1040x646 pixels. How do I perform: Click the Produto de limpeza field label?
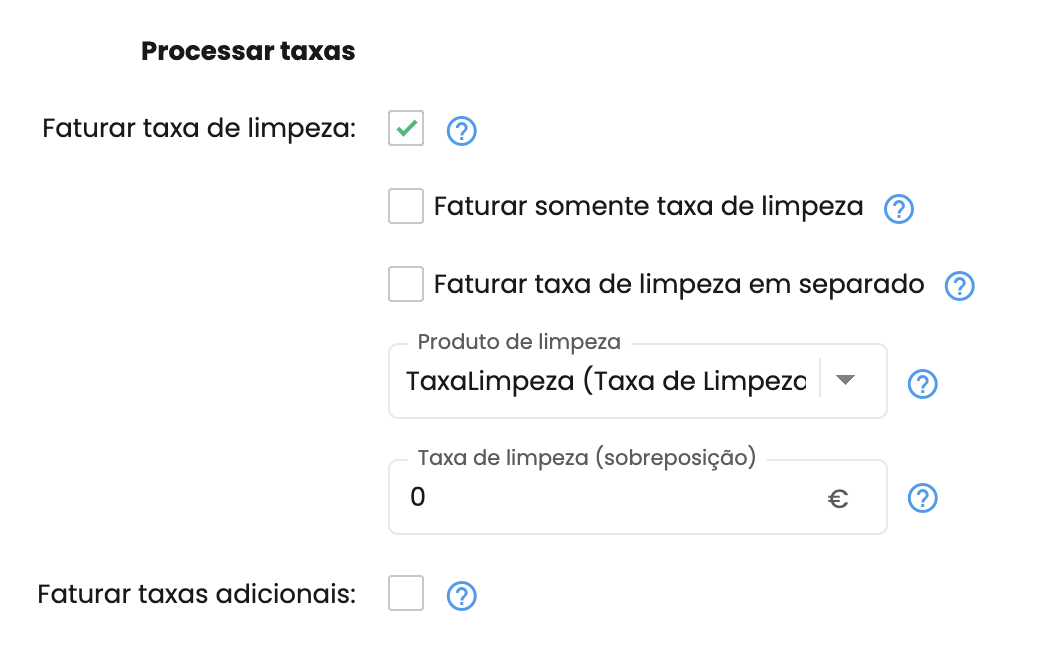coord(519,342)
